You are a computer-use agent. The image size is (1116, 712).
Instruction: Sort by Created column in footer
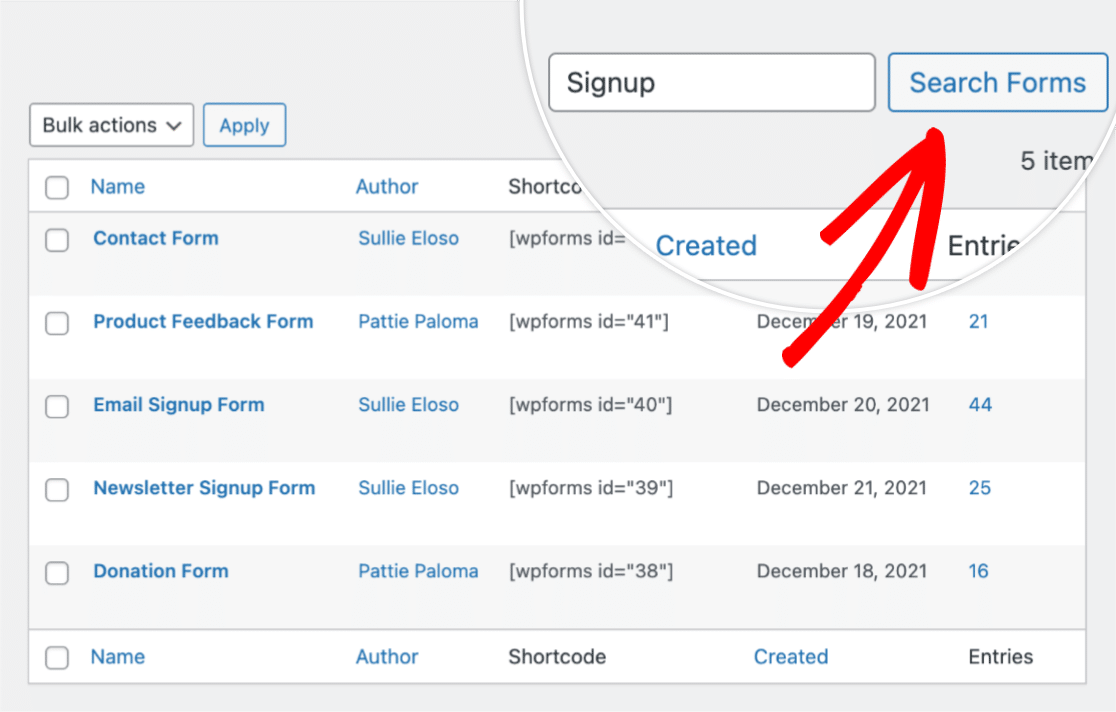tap(791, 656)
